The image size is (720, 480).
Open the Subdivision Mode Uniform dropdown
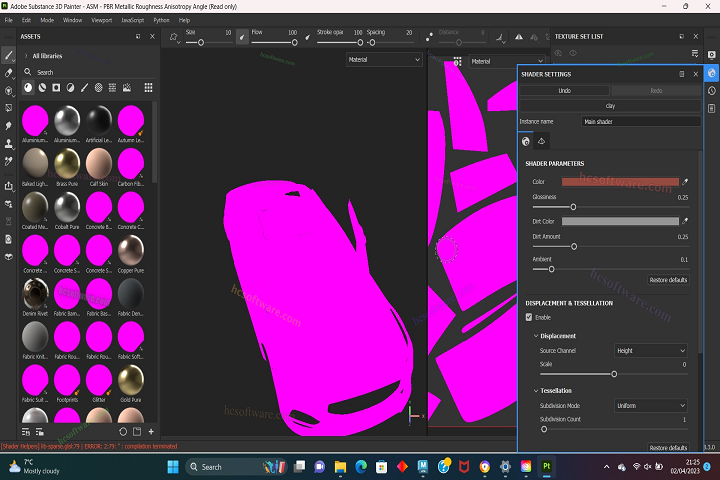(651, 406)
